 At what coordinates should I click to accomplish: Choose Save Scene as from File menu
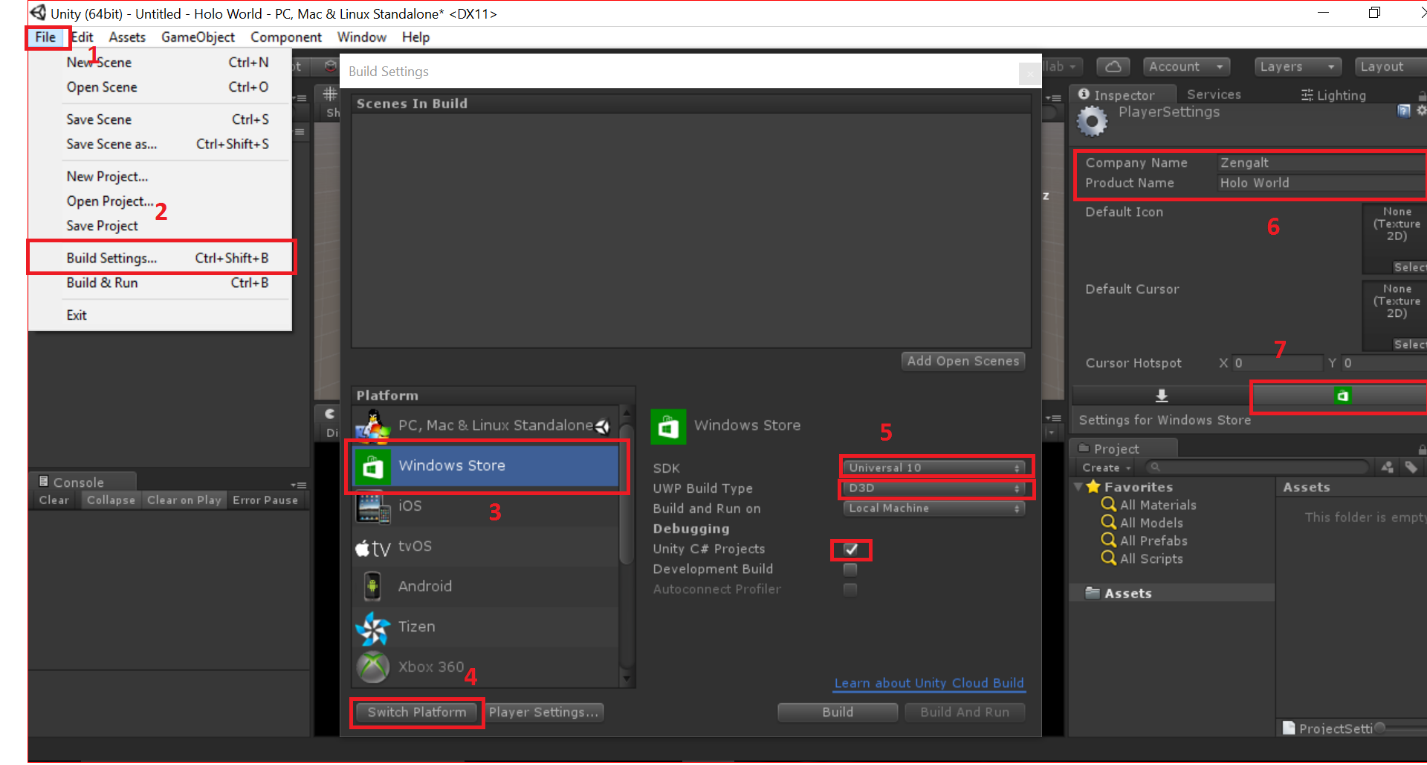point(161,144)
